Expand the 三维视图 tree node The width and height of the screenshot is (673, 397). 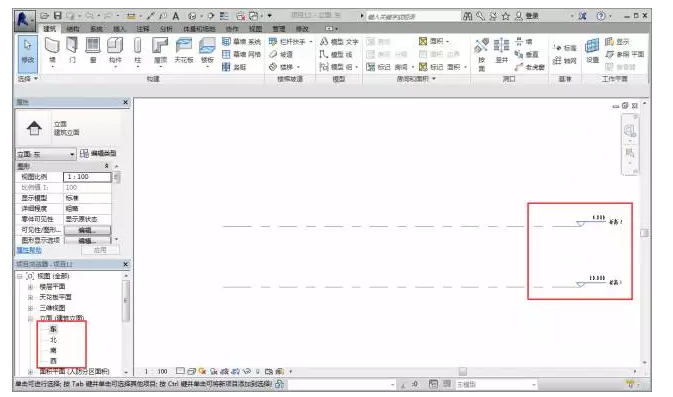point(30,308)
